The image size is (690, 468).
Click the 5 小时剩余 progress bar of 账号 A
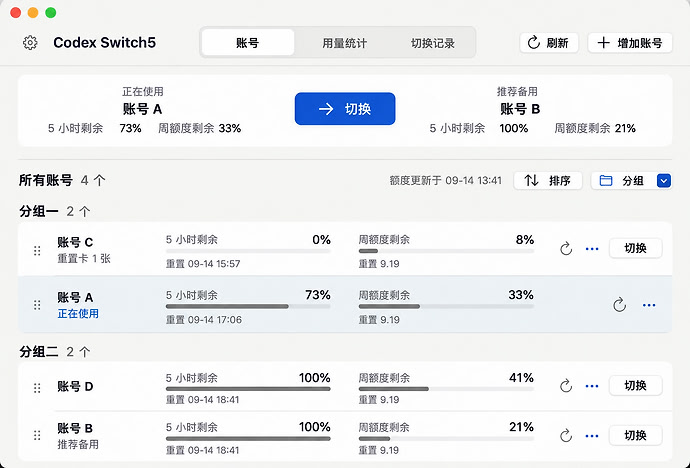(x=248, y=306)
